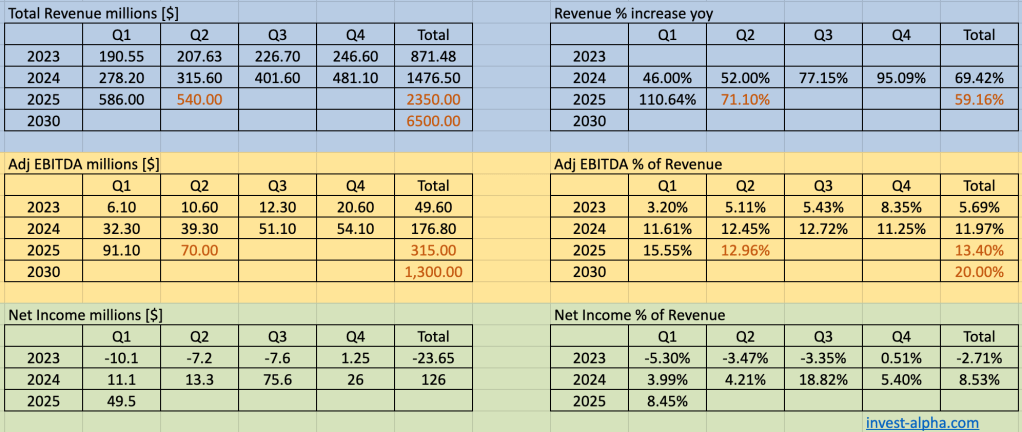Screen dimensions: 1022x432
Task: Click the 2025 total growth cell 59.16%
Action: (x=978, y=100)
